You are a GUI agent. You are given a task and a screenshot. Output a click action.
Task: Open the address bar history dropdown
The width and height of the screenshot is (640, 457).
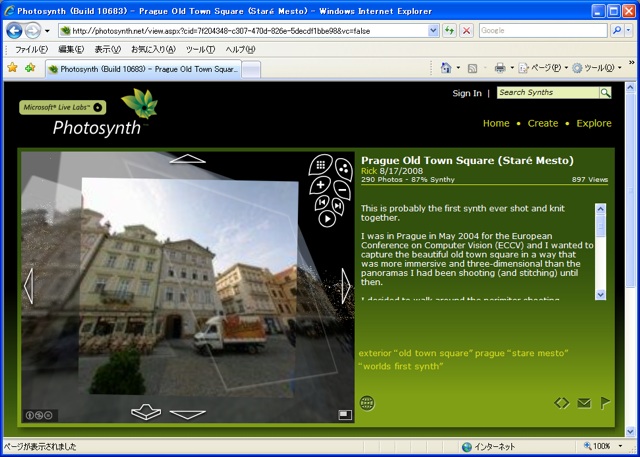click(x=433, y=31)
